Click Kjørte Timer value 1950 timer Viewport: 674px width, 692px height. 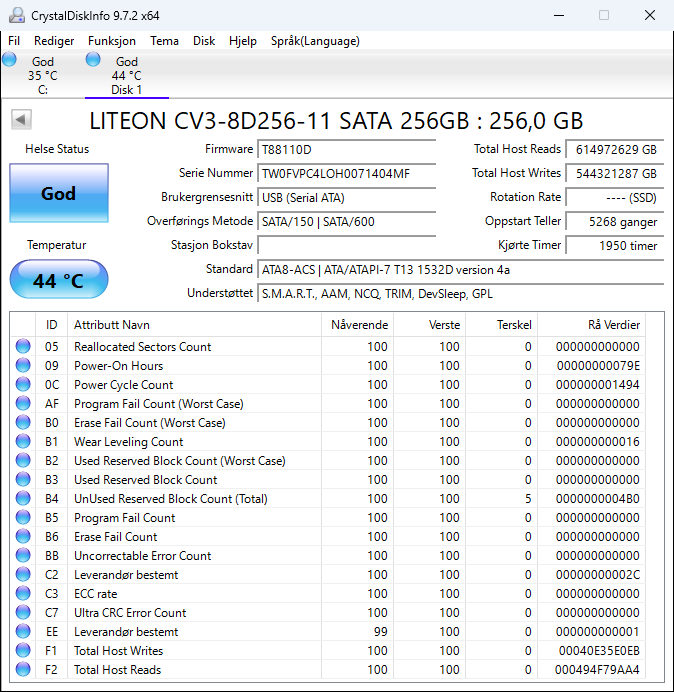[614, 245]
